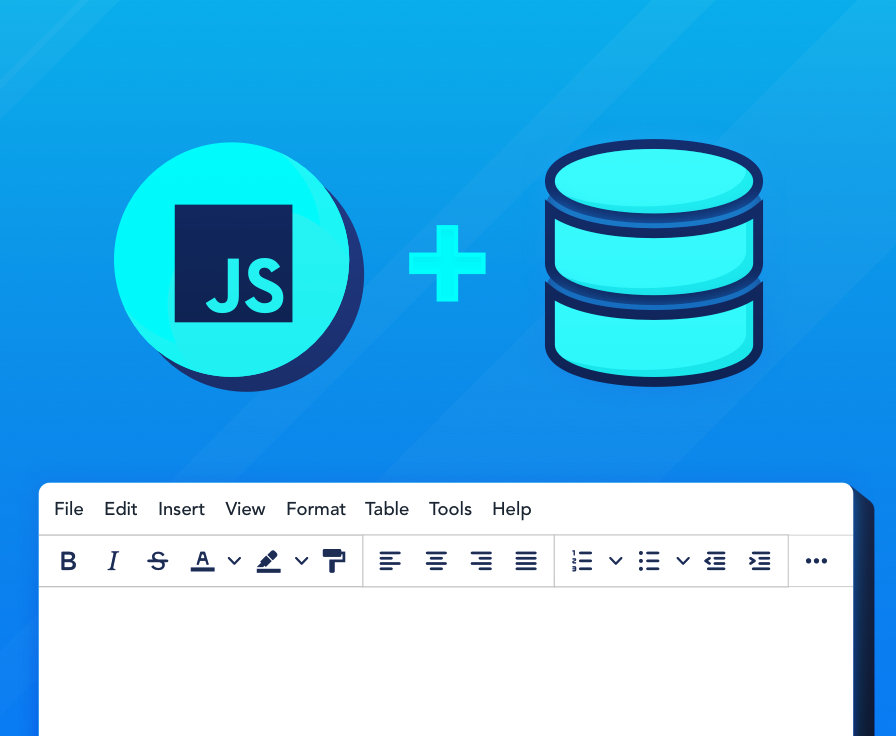Viewport: 896px width, 736px height.
Task: Apply justified text alignment
Action: [x=526, y=561]
